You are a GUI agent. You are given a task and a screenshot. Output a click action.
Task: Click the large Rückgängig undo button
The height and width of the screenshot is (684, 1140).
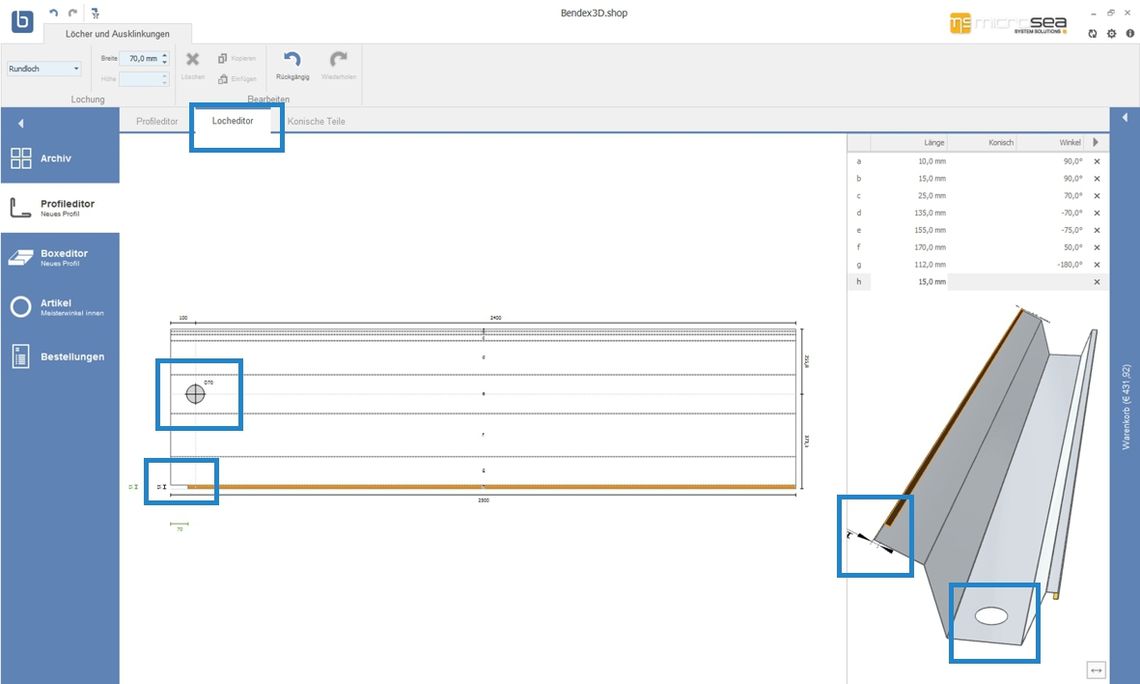pos(292,65)
